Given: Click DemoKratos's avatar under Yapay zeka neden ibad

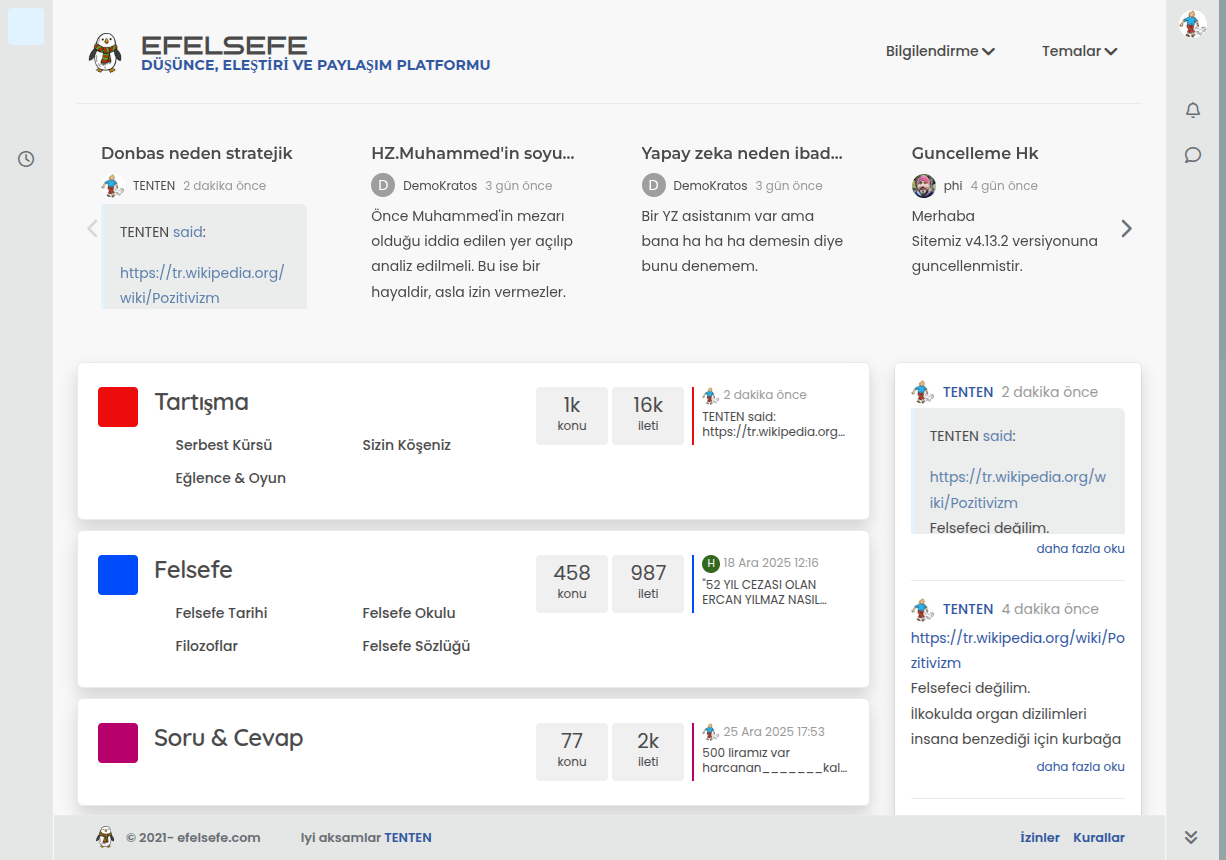Looking at the screenshot, I should [x=653, y=186].
